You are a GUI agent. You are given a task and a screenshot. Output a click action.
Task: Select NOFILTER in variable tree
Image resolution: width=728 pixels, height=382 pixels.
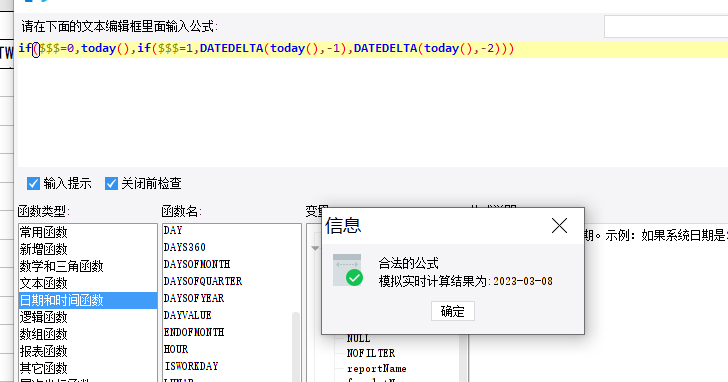(371, 353)
